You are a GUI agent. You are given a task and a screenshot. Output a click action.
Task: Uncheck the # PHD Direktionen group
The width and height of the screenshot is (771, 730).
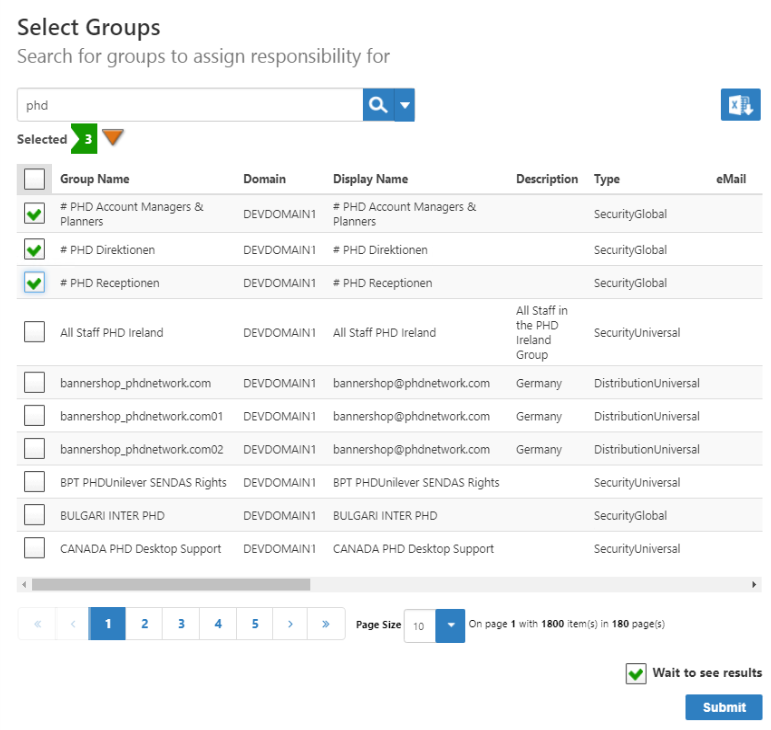pyautogui.click(x=35, y=249)
